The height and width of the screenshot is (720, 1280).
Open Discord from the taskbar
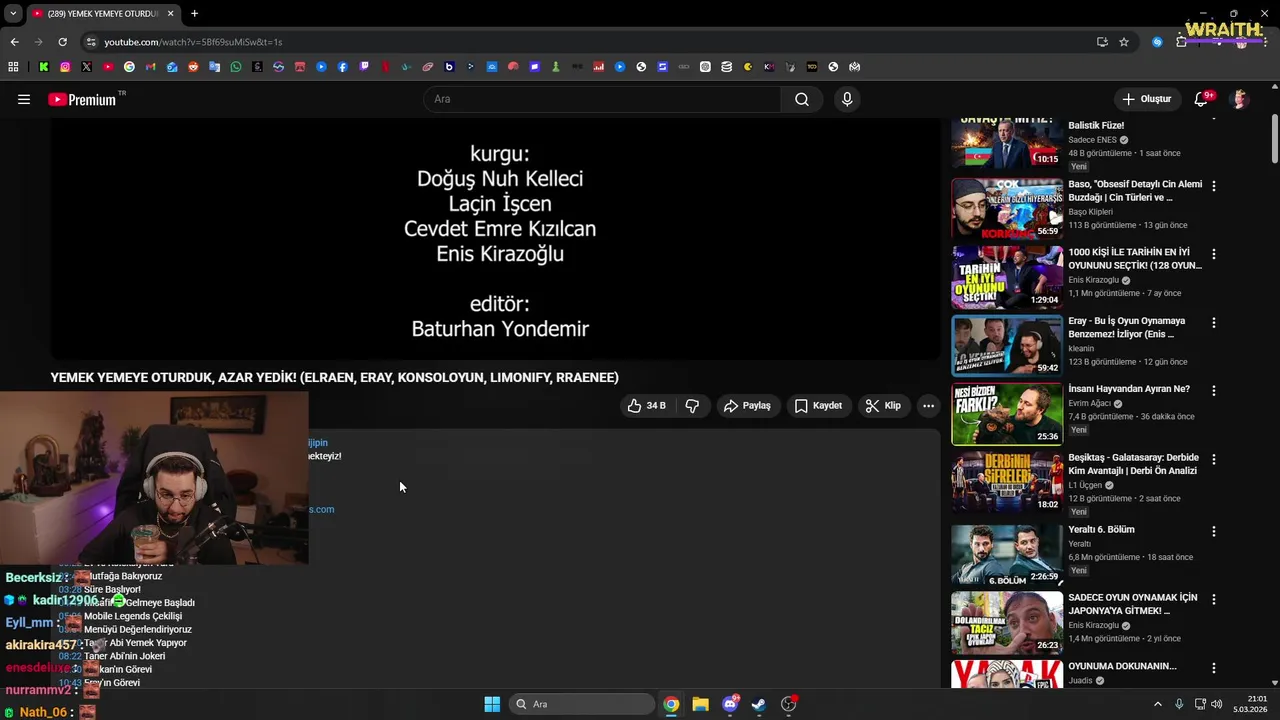click(x=730, y=704)
